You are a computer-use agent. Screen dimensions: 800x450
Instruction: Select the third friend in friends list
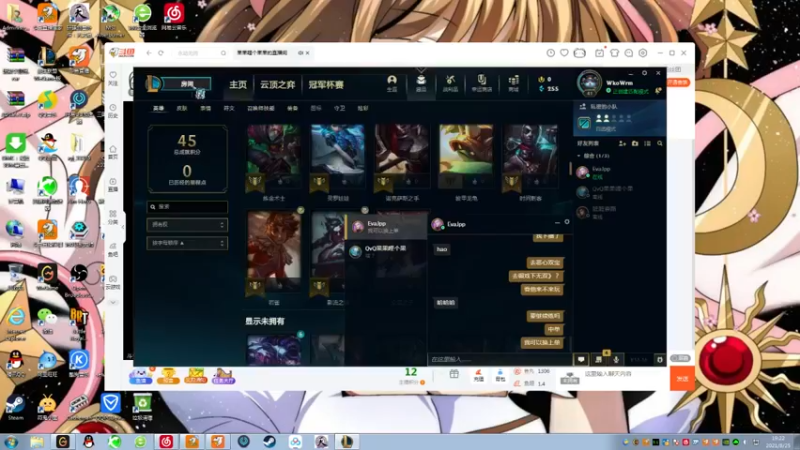click(619, 212)
